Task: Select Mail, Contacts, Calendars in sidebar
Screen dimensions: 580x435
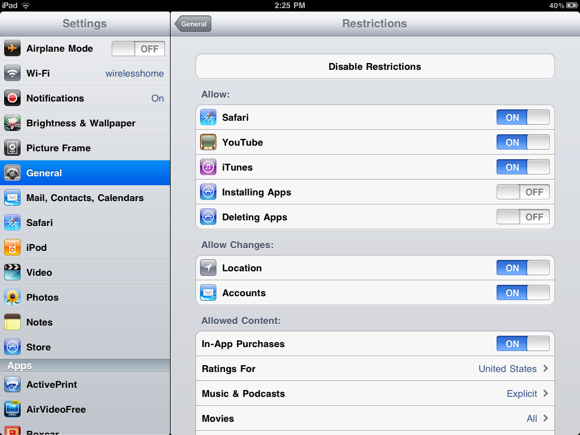Action: (85, 198)
